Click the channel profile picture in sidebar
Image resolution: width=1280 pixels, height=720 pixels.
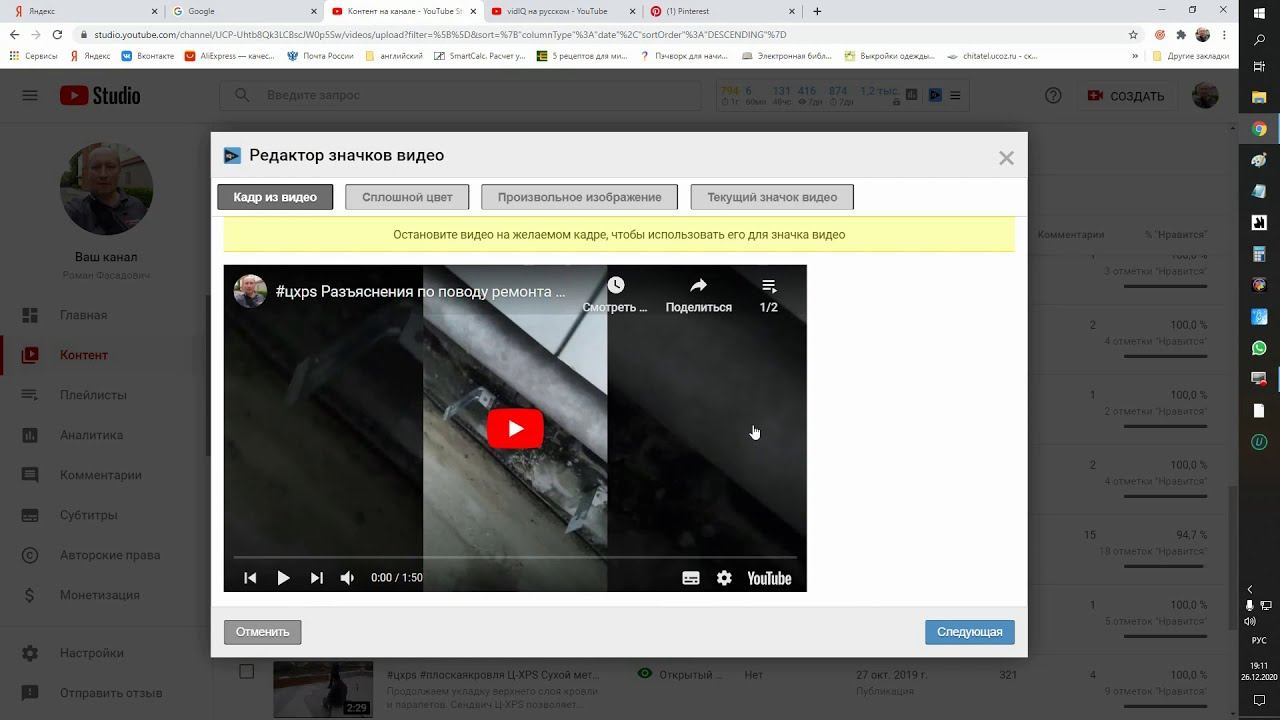106,189
